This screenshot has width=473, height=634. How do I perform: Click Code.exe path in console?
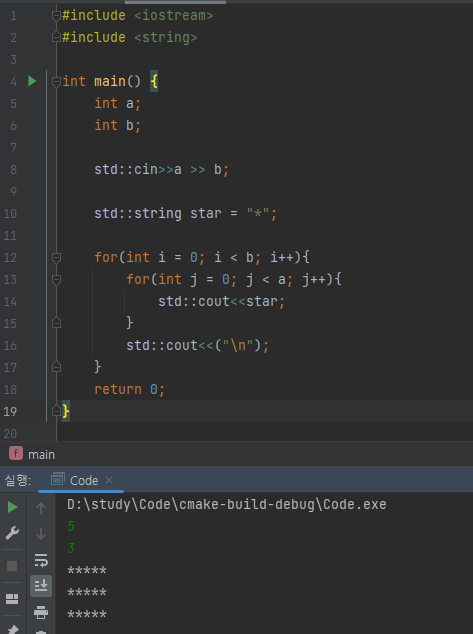tap(227, 505)
